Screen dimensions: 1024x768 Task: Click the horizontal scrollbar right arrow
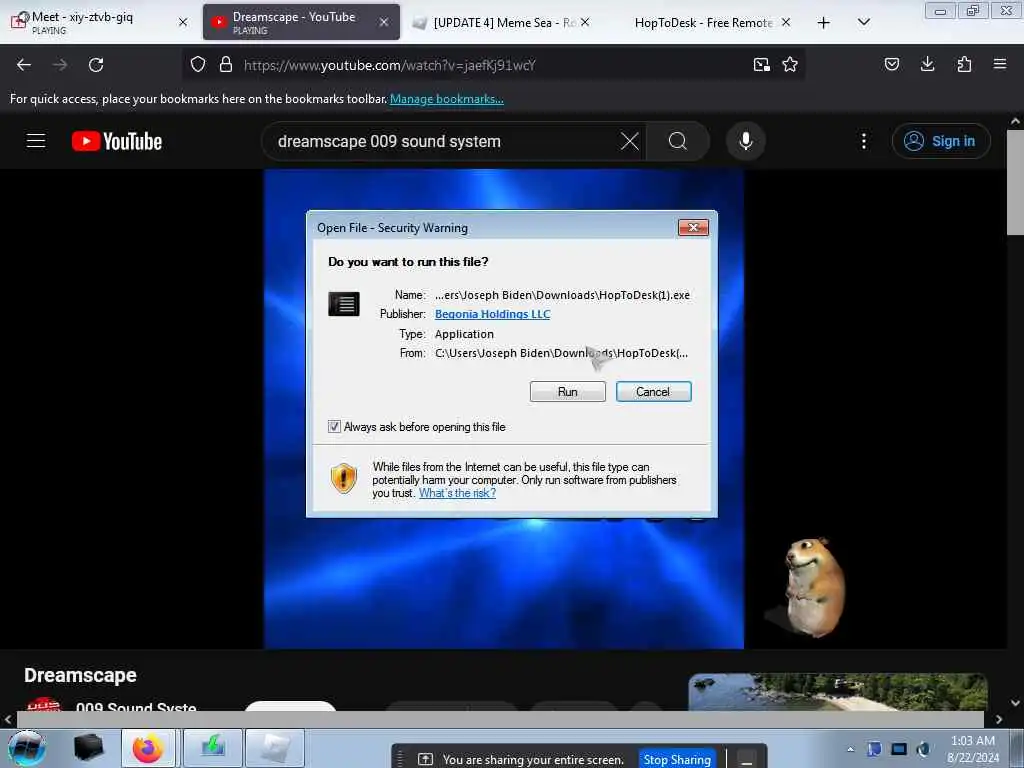click(x=999, y=719)
